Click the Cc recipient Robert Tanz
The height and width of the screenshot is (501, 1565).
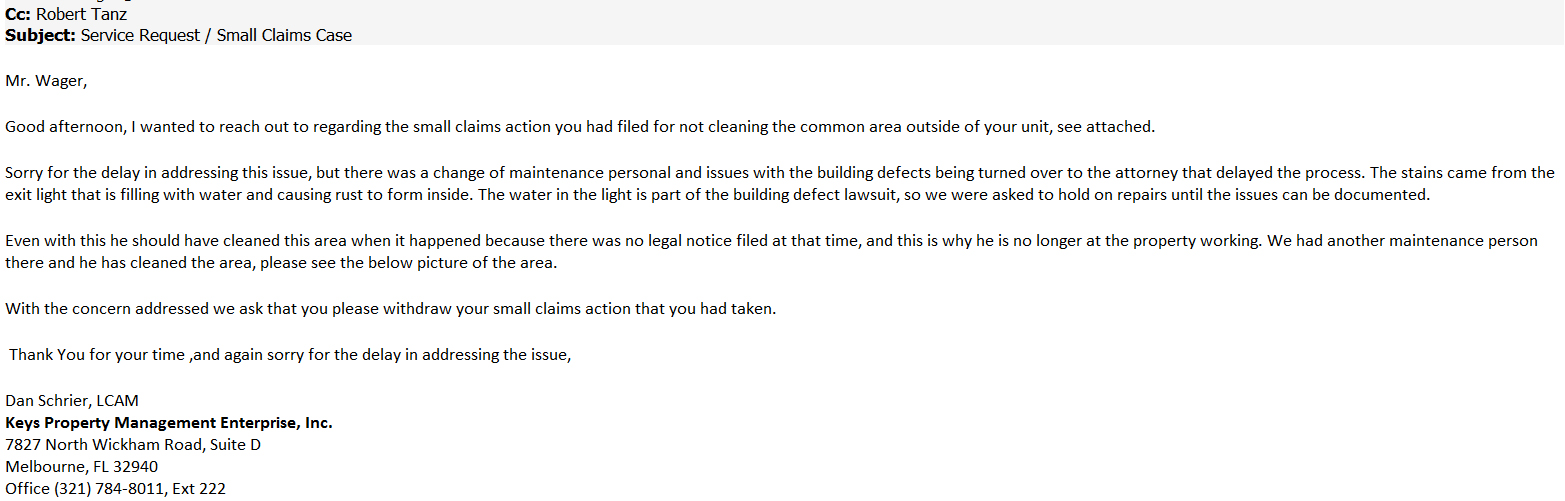(x=81, y=15)
